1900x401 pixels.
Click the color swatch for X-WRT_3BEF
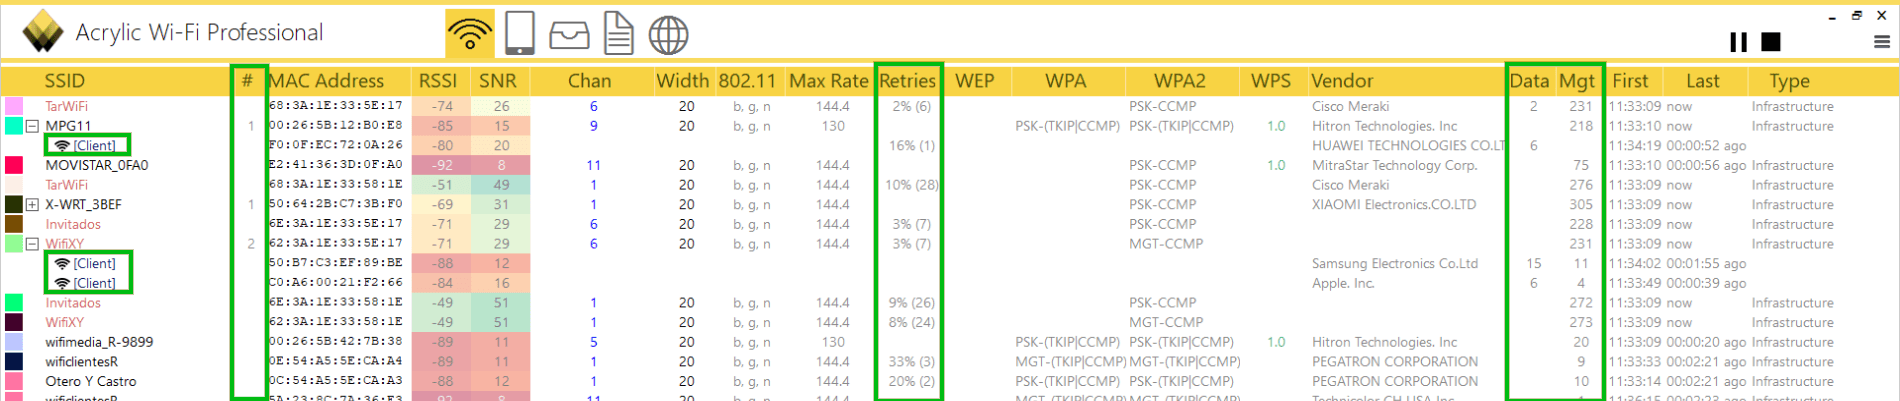pyautogui.click(x=14, y=205)
